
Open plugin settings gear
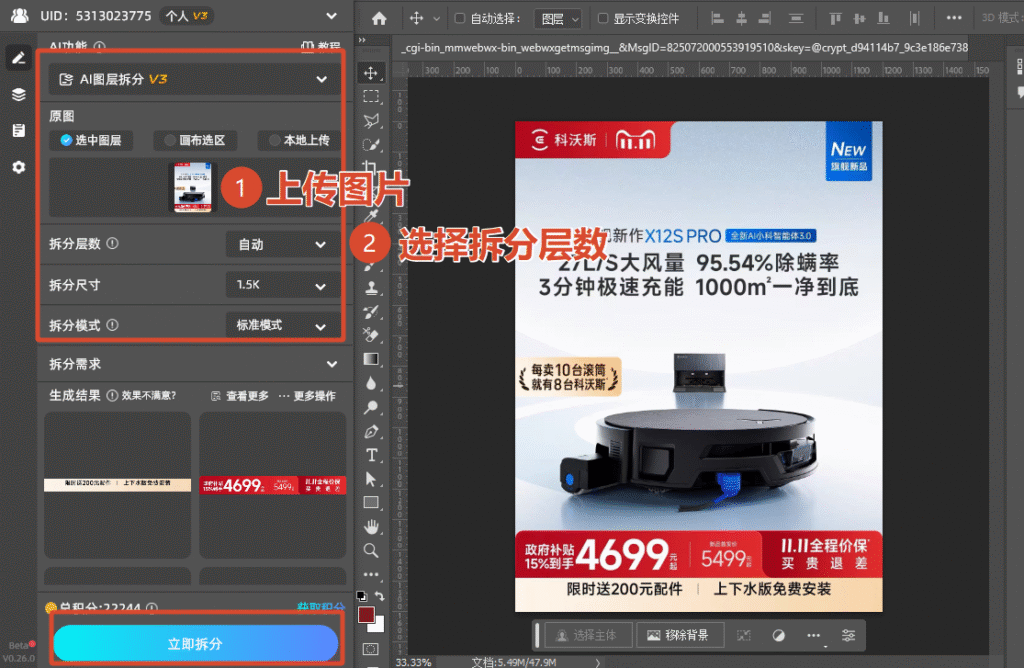pyautogui.click(x=19, y=167)
